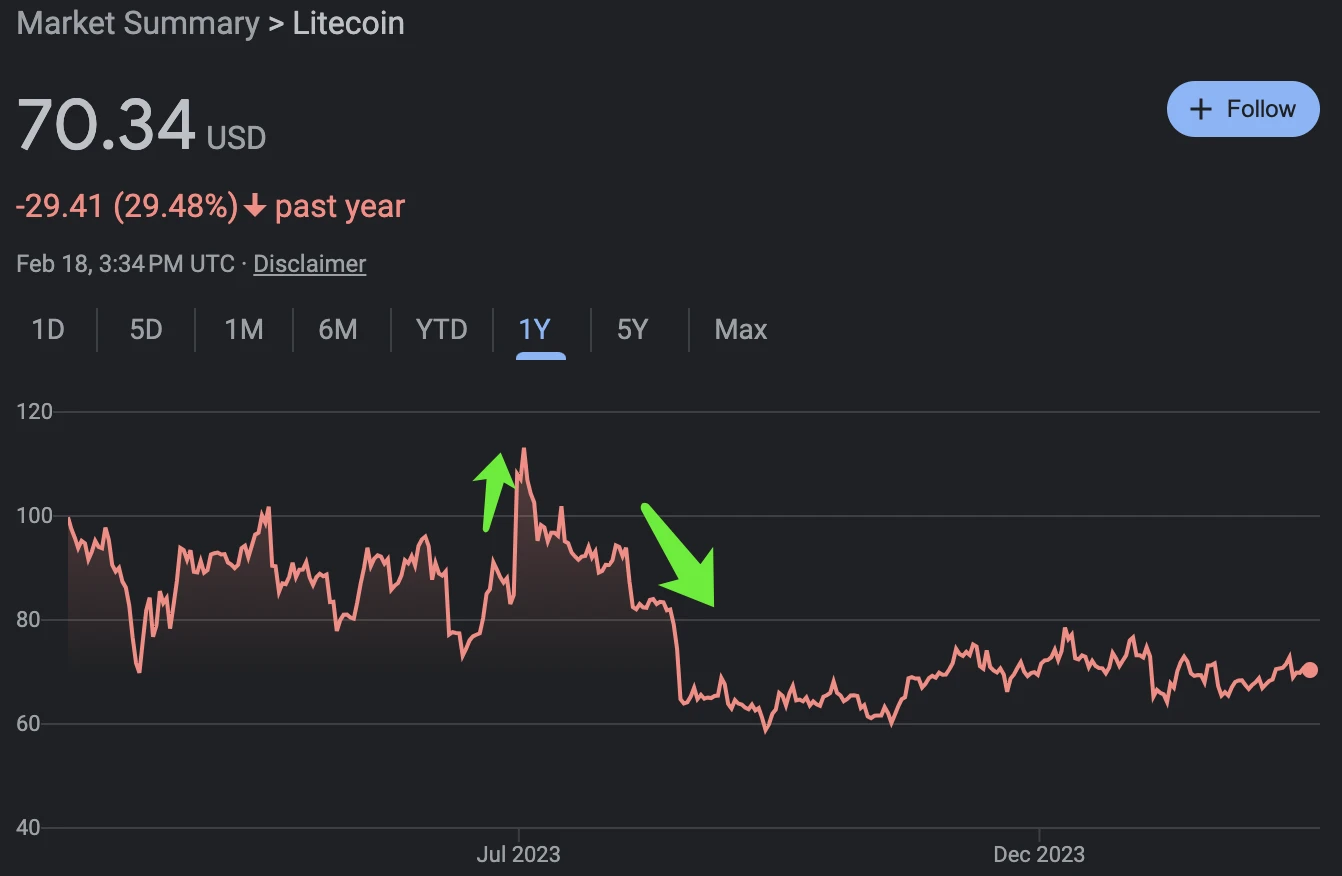The height and width of the screenshot is (876, 1342).
Task: Show the 1M chart range
Action: click(243, 329)
